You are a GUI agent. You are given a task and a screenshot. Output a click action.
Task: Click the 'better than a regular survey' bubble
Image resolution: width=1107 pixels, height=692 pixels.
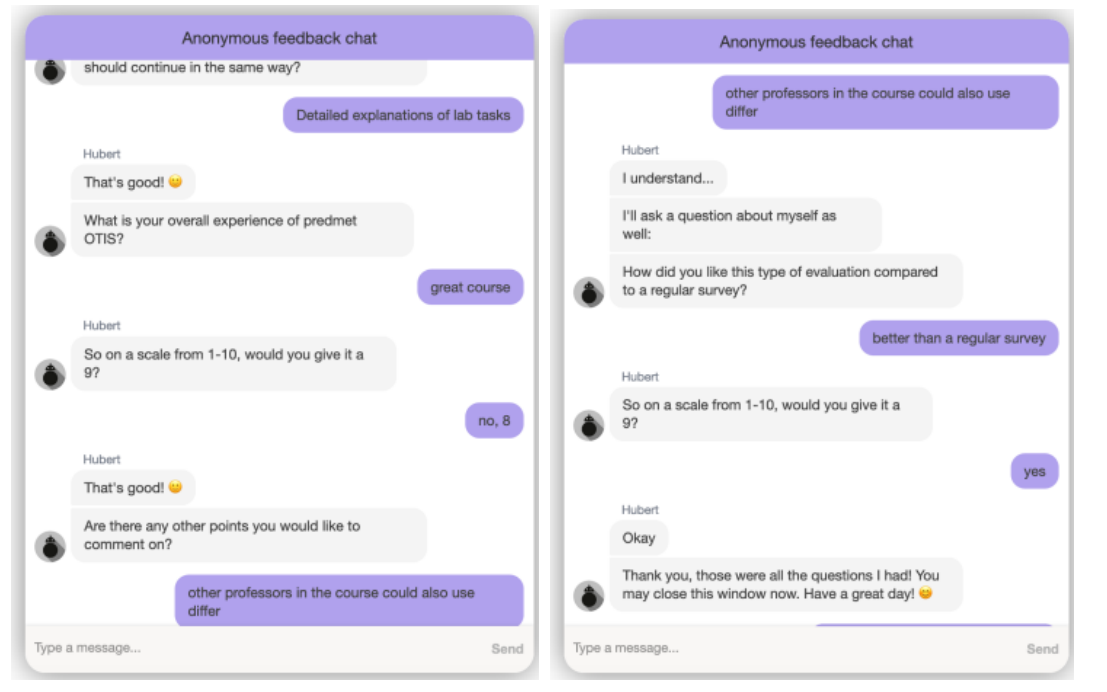click(x=958, y=338)
